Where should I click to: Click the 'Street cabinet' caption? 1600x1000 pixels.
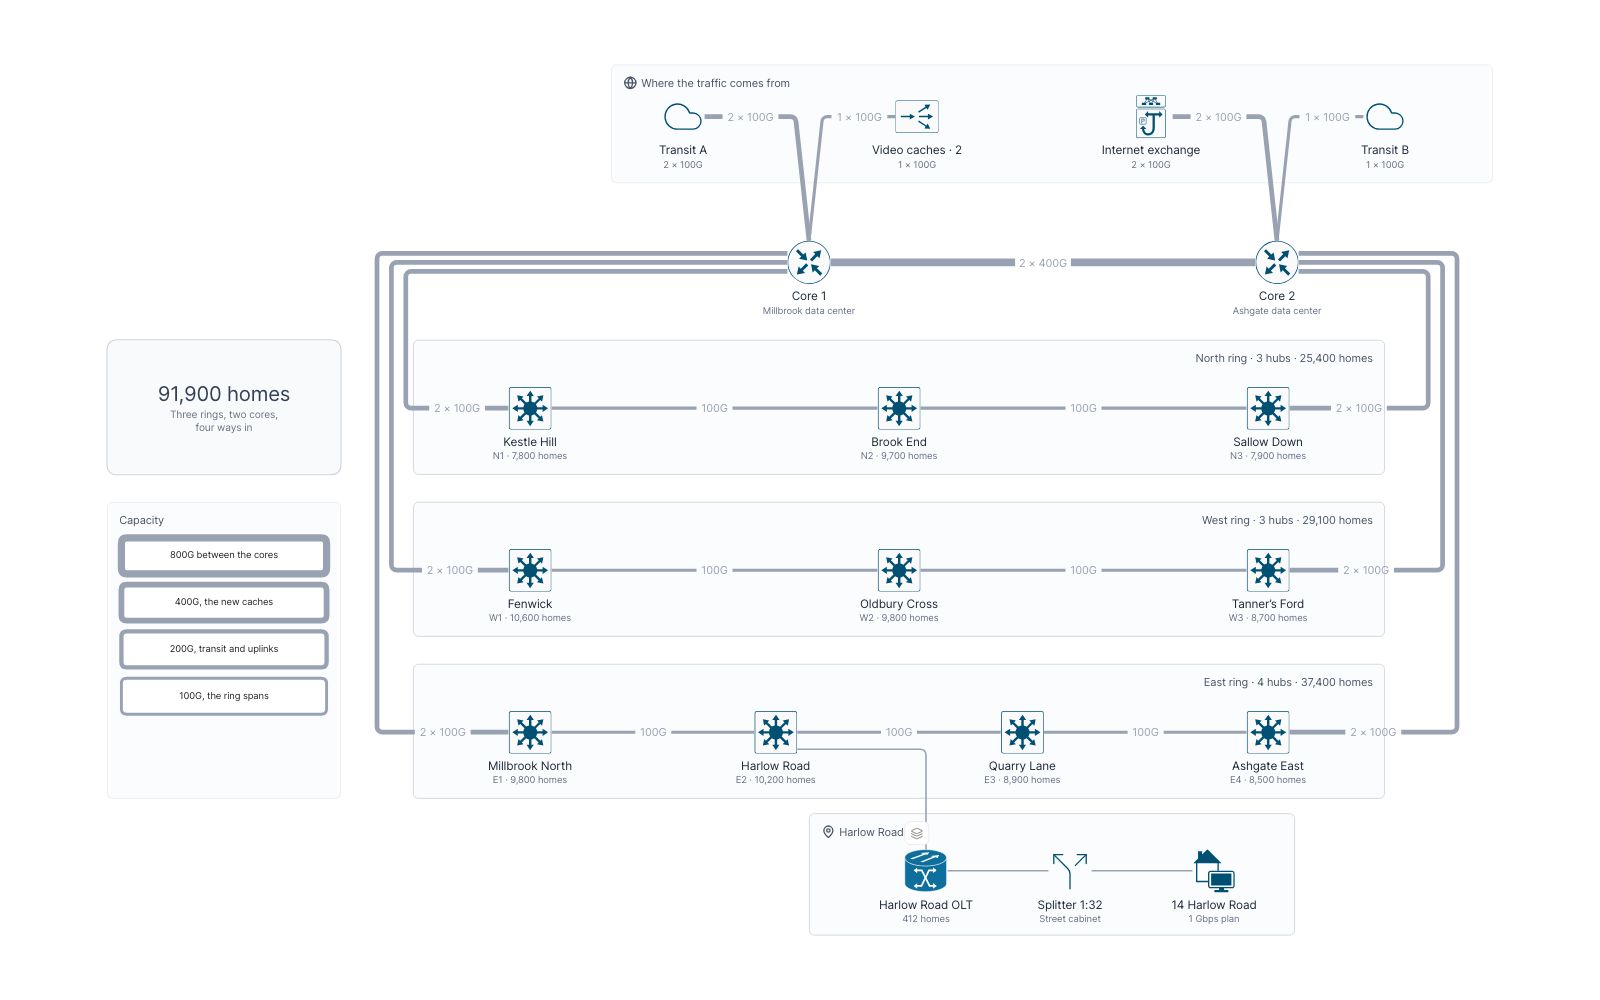[1070, 919]
